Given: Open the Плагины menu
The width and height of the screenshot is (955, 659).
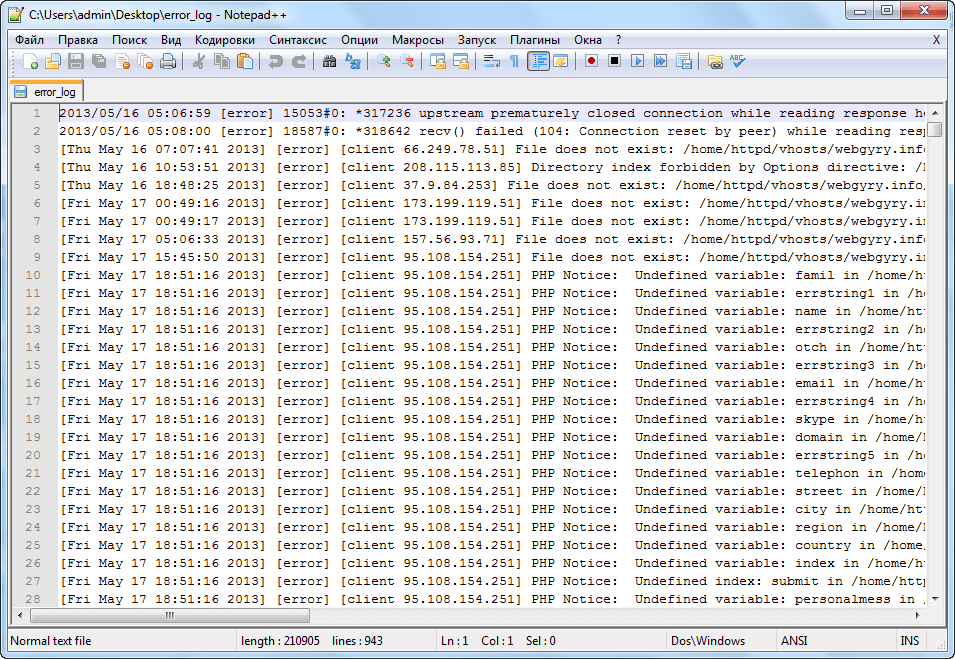Looking at the screenshot, I should pos(535,40).
